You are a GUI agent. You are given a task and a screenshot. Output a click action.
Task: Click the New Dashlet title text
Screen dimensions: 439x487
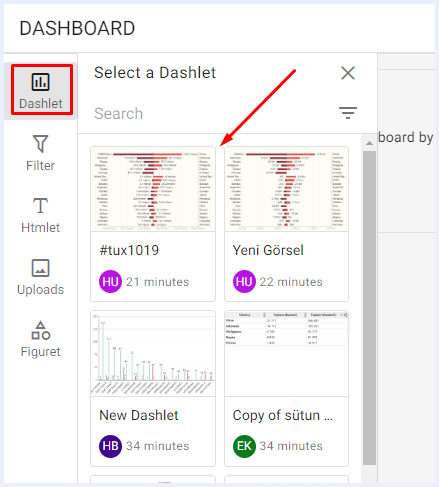pyautogui.click(x=139, y=415)
